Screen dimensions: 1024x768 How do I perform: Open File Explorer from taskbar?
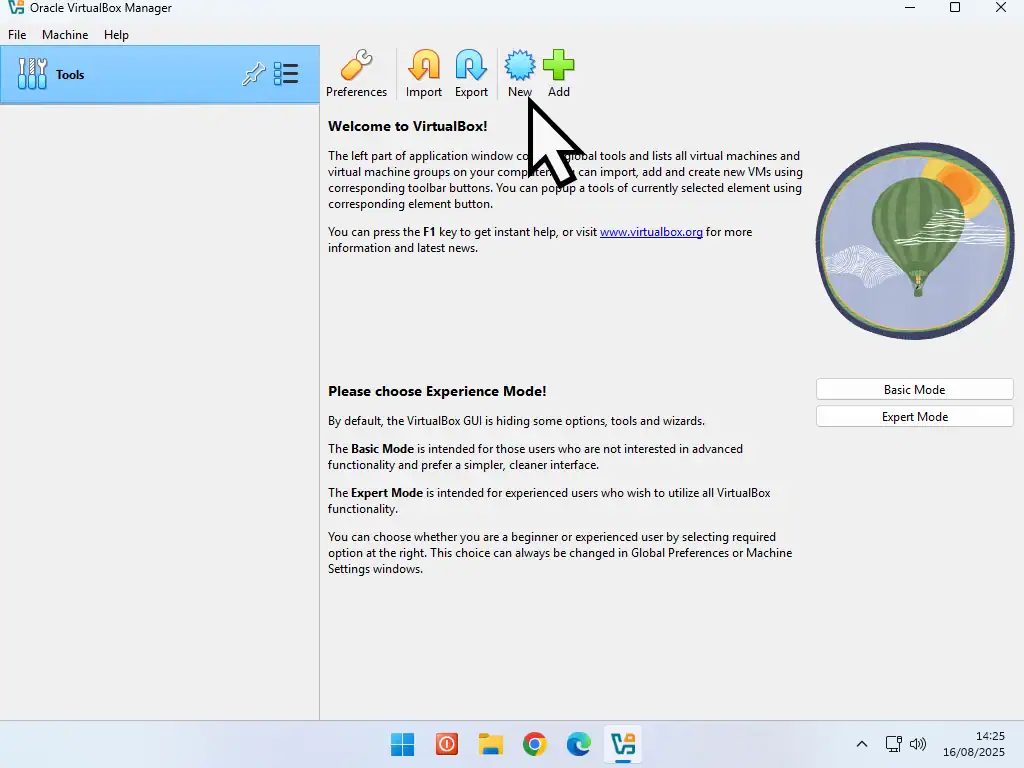pyautogui.click(x=490, y=744)
